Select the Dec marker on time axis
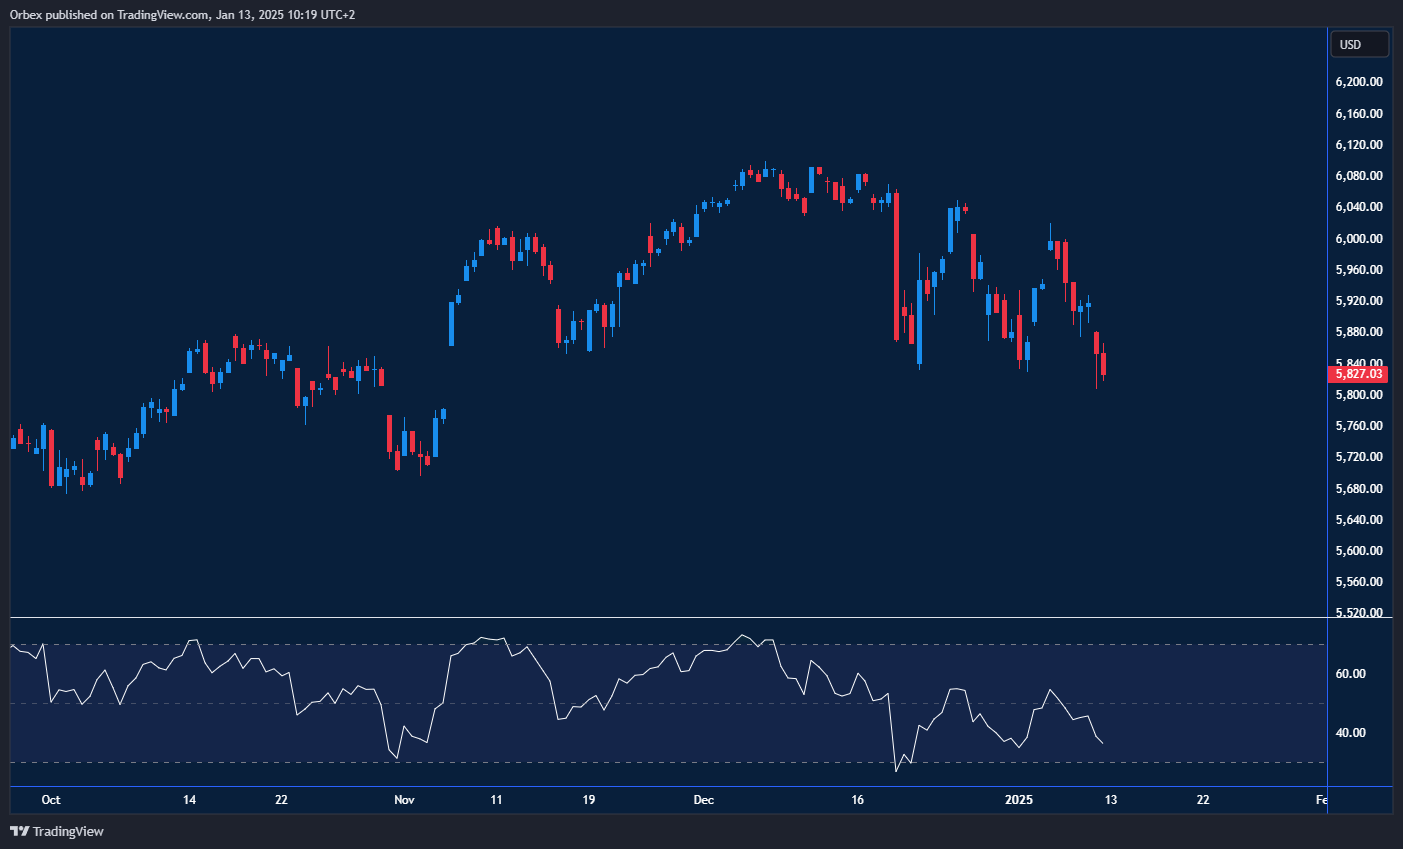The width and height of the screenshot is (1403, 849). pos(704,800)
